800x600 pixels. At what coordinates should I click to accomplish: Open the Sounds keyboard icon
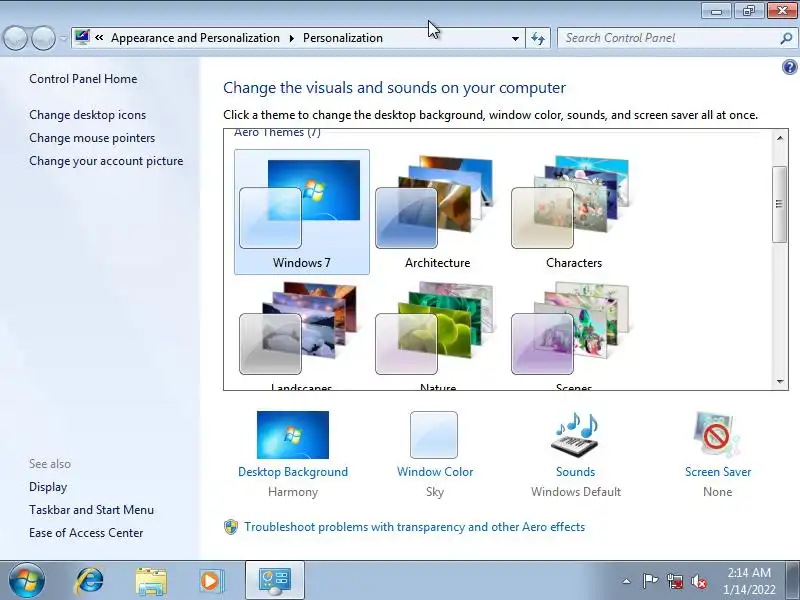click(576, 435)
